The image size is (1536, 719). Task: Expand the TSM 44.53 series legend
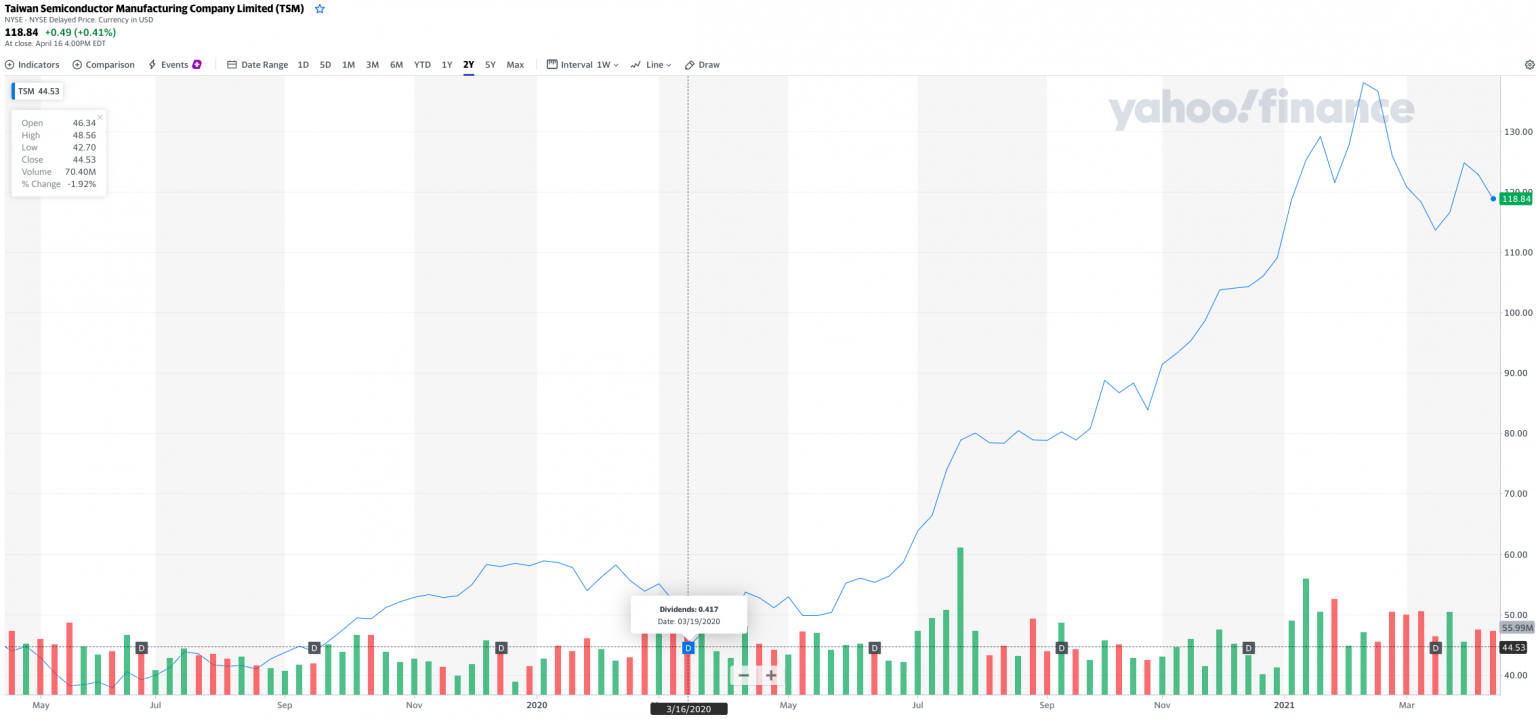point(39,91)
